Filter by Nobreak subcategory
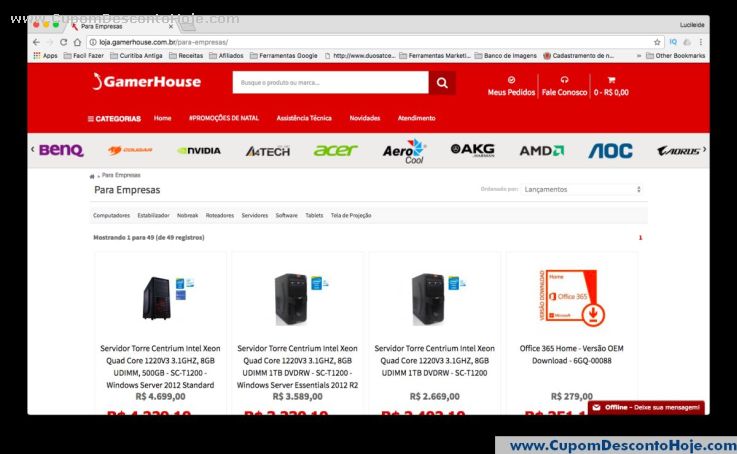 pyautogui.click(x=188, y=216)
